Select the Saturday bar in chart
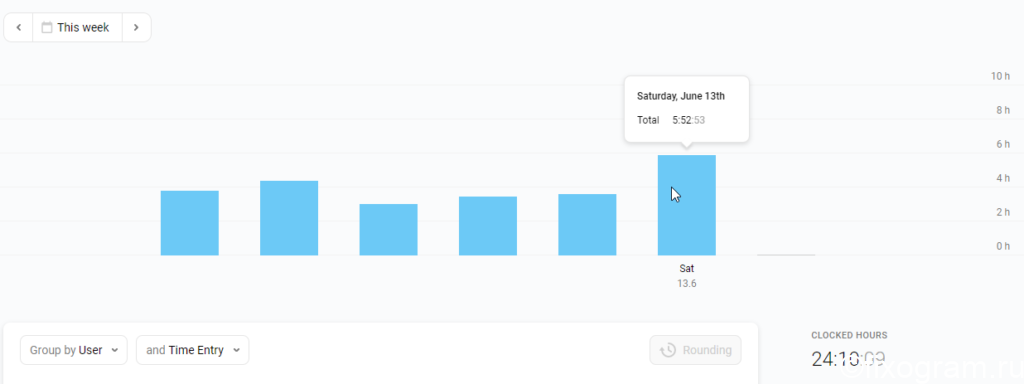 (686, 205)
